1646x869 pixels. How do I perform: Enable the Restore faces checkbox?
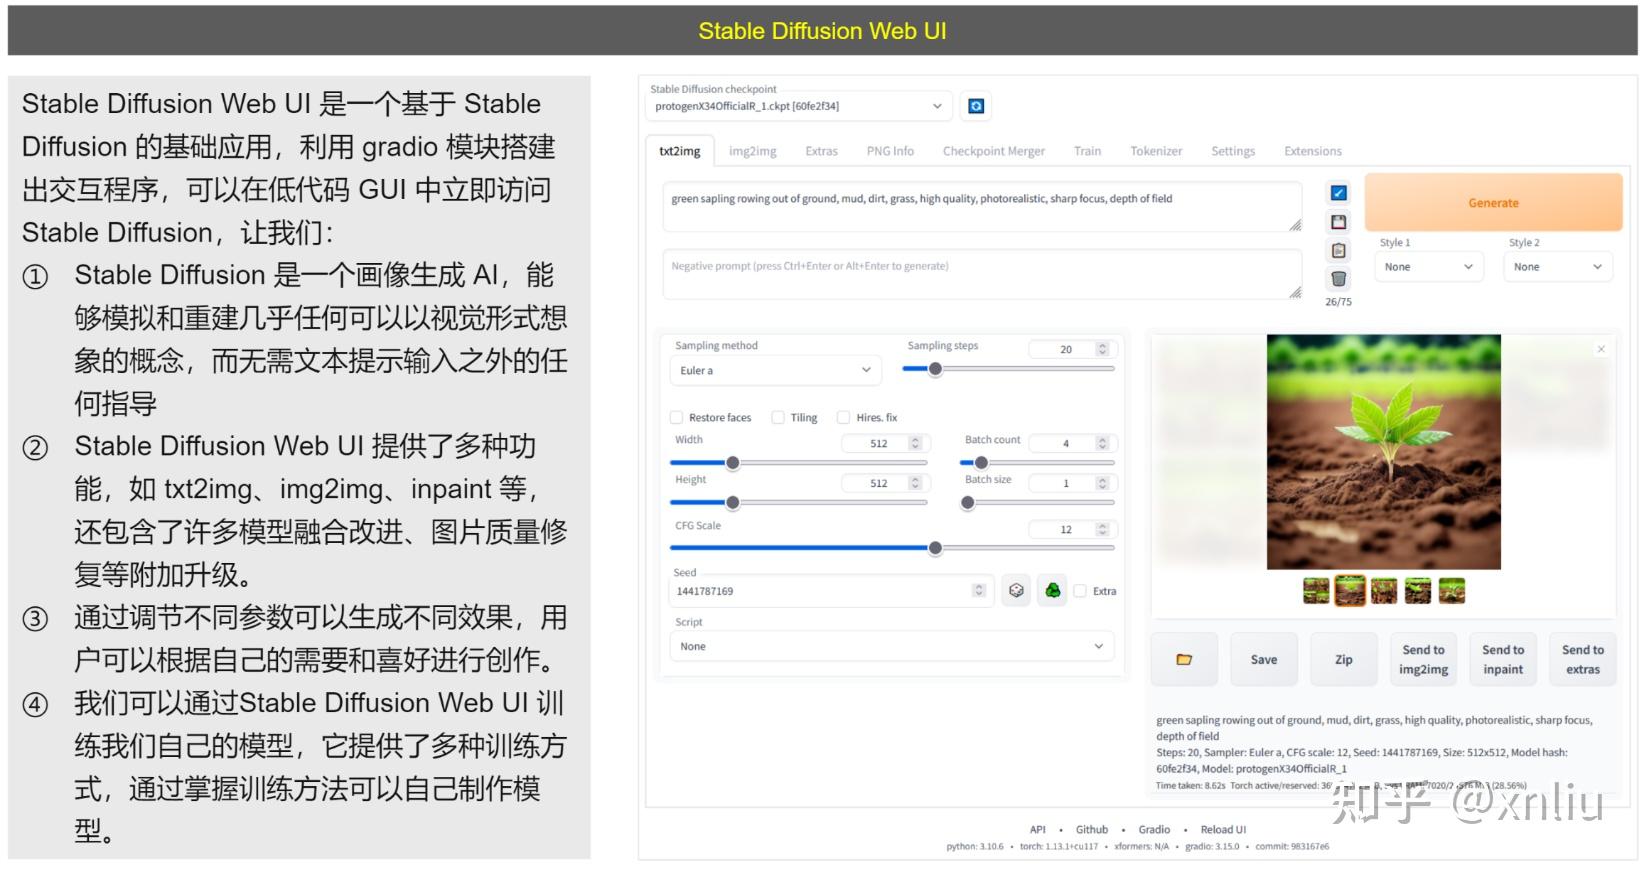(x=676, y=418)
